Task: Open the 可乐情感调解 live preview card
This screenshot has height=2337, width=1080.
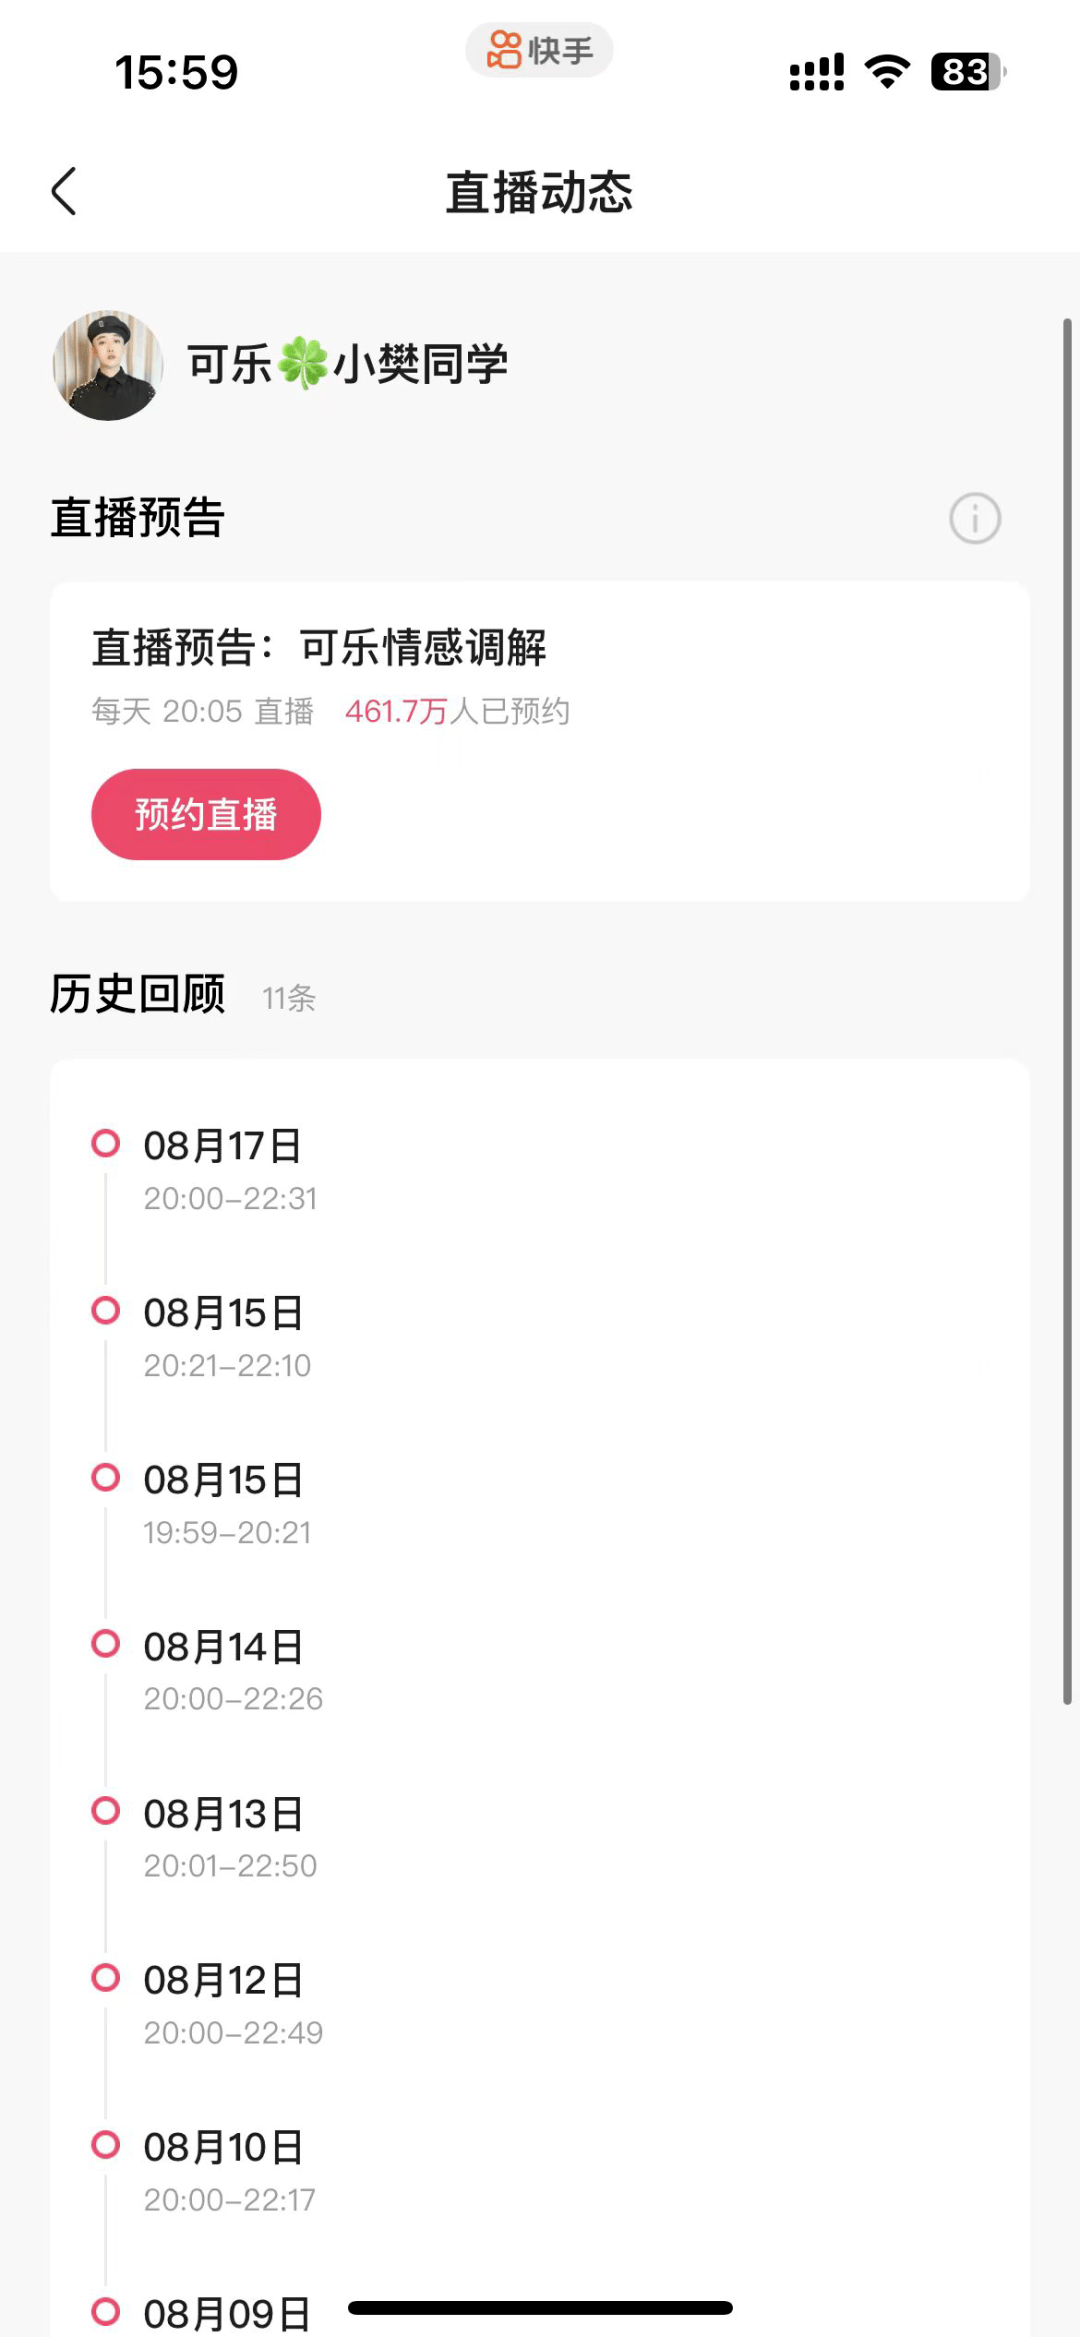Action: point(540,741)
